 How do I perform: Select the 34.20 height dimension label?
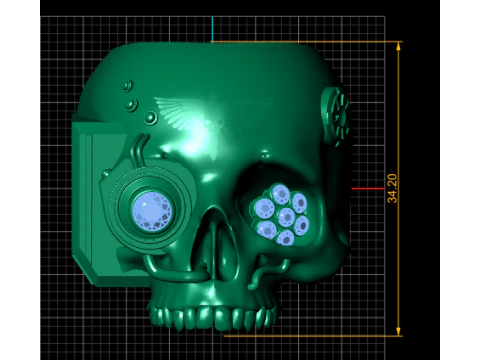click(x=393, y=188)
